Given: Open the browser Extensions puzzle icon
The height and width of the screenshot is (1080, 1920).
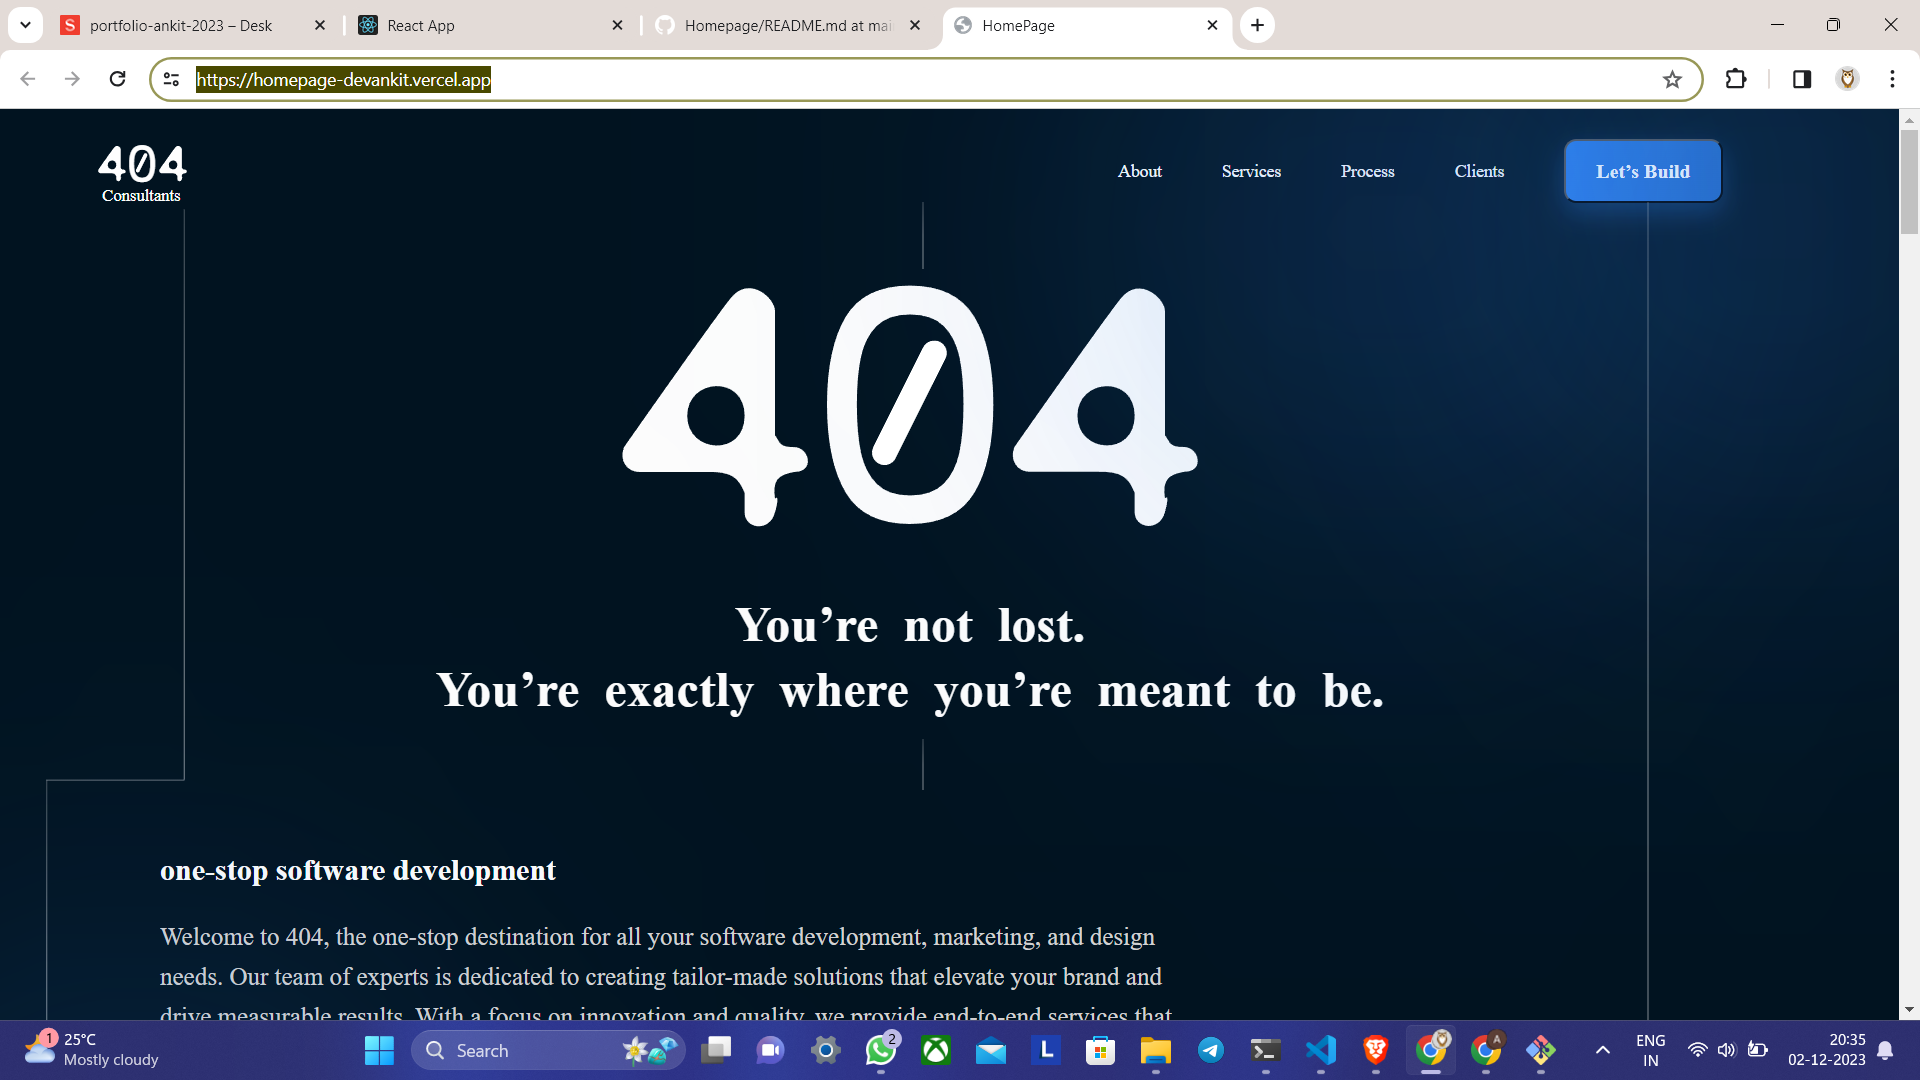Looking at the screenshot, I should click(1736, 79).
